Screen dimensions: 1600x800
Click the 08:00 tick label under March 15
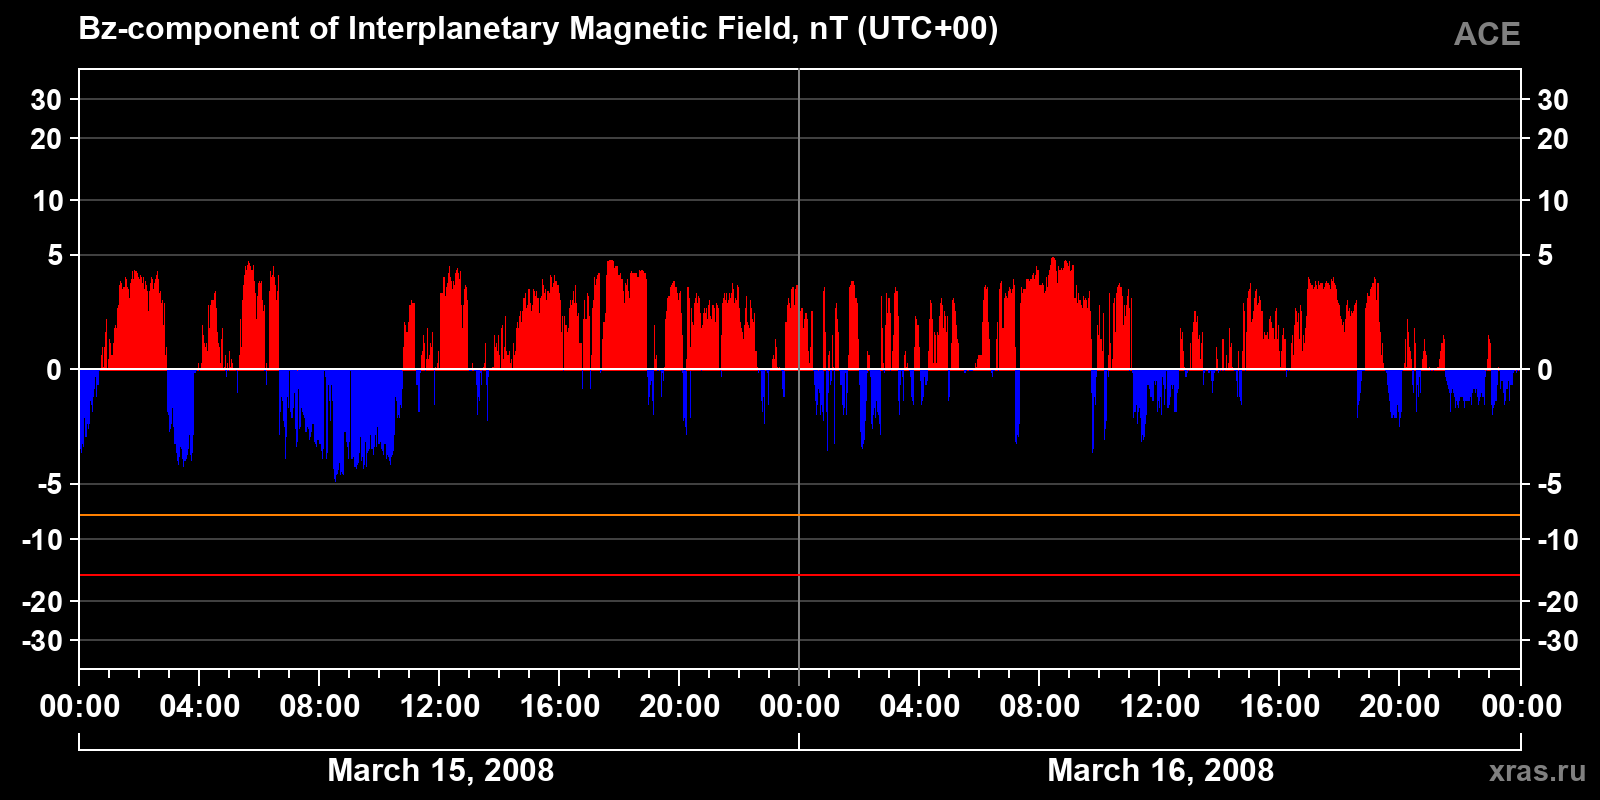click(320, 707)
